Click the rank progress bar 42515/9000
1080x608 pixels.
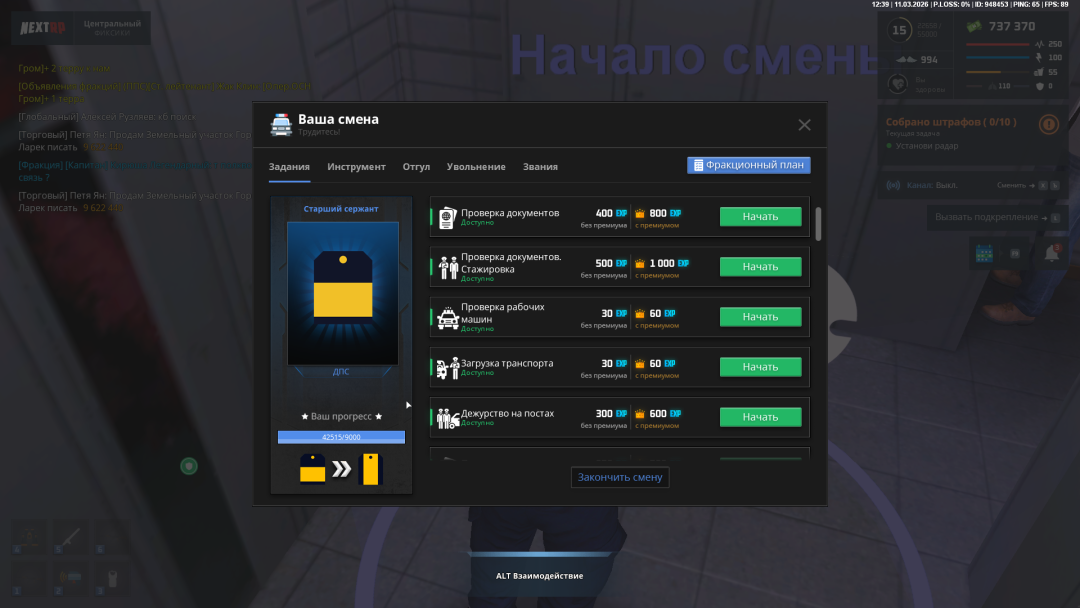341,437
